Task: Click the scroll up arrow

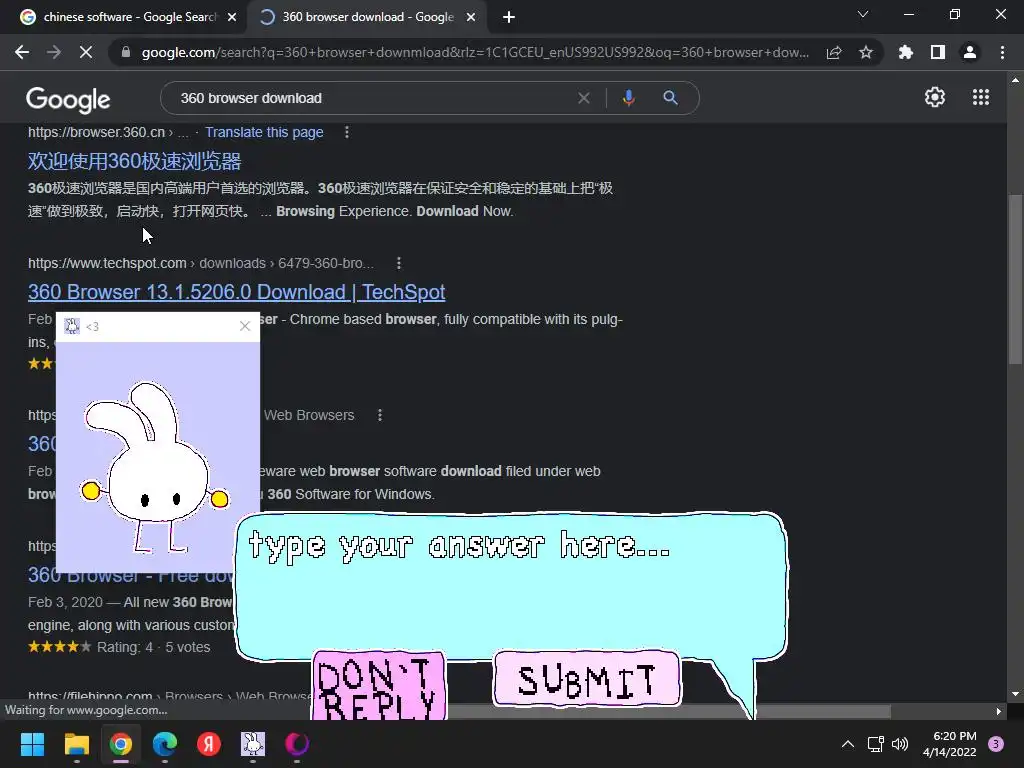Action: (1015, 80)
